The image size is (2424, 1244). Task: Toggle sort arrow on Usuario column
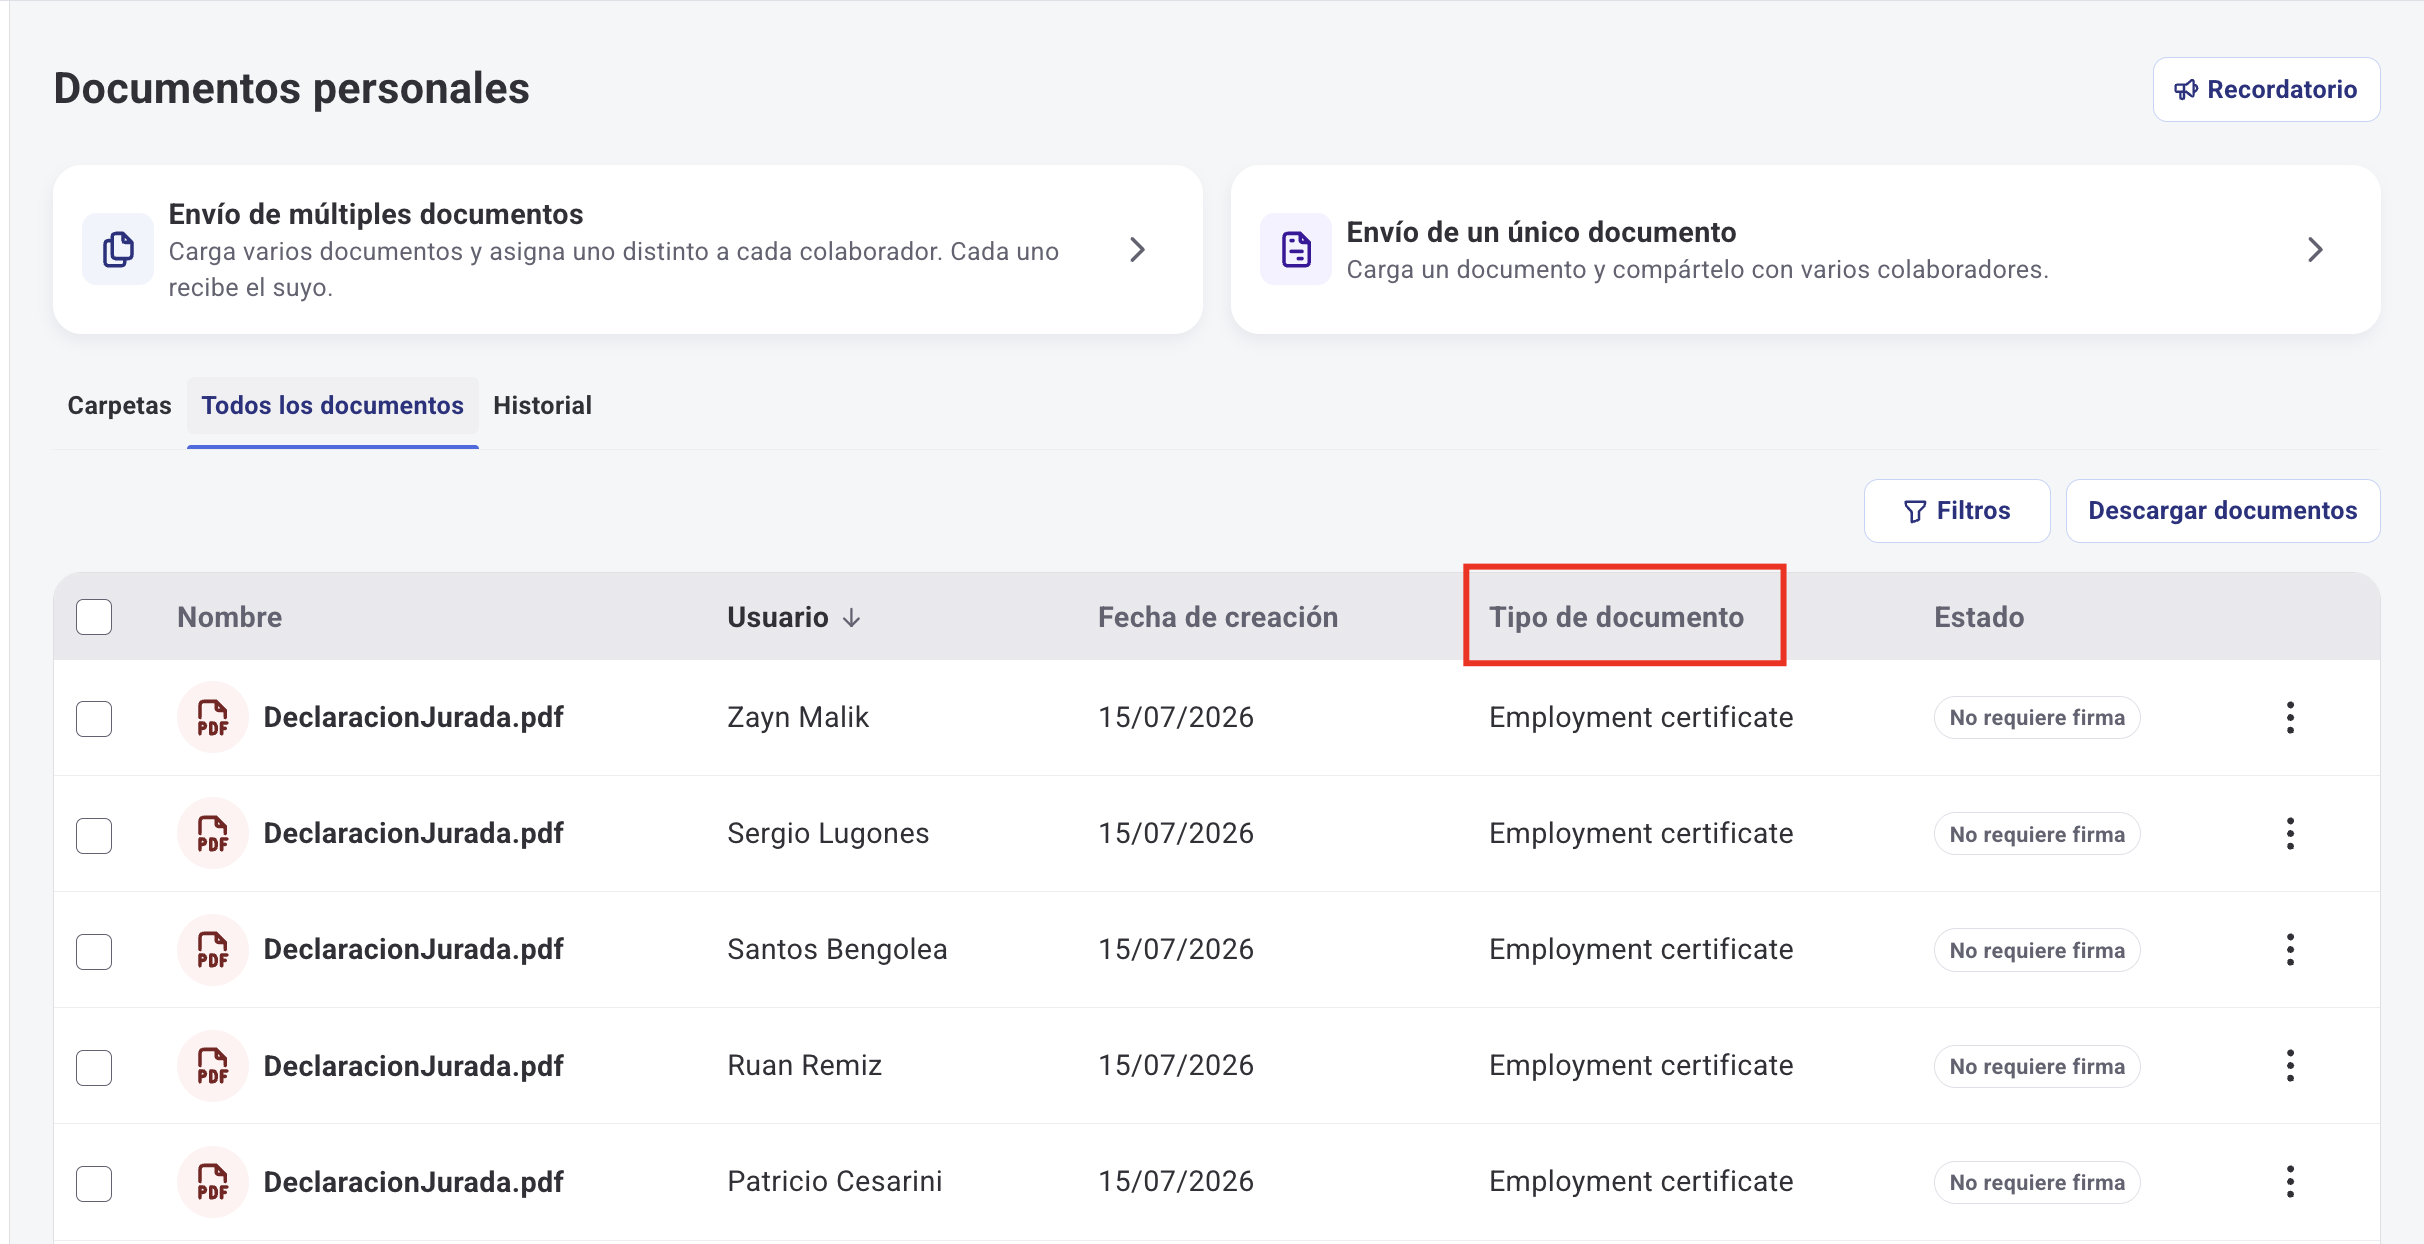pos(852,618)
